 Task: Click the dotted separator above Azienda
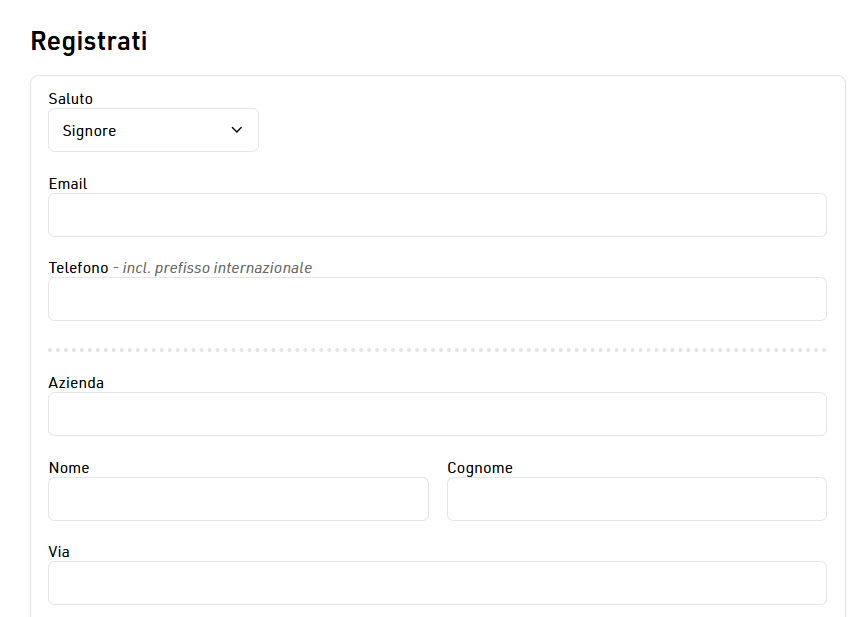(437, 350)
